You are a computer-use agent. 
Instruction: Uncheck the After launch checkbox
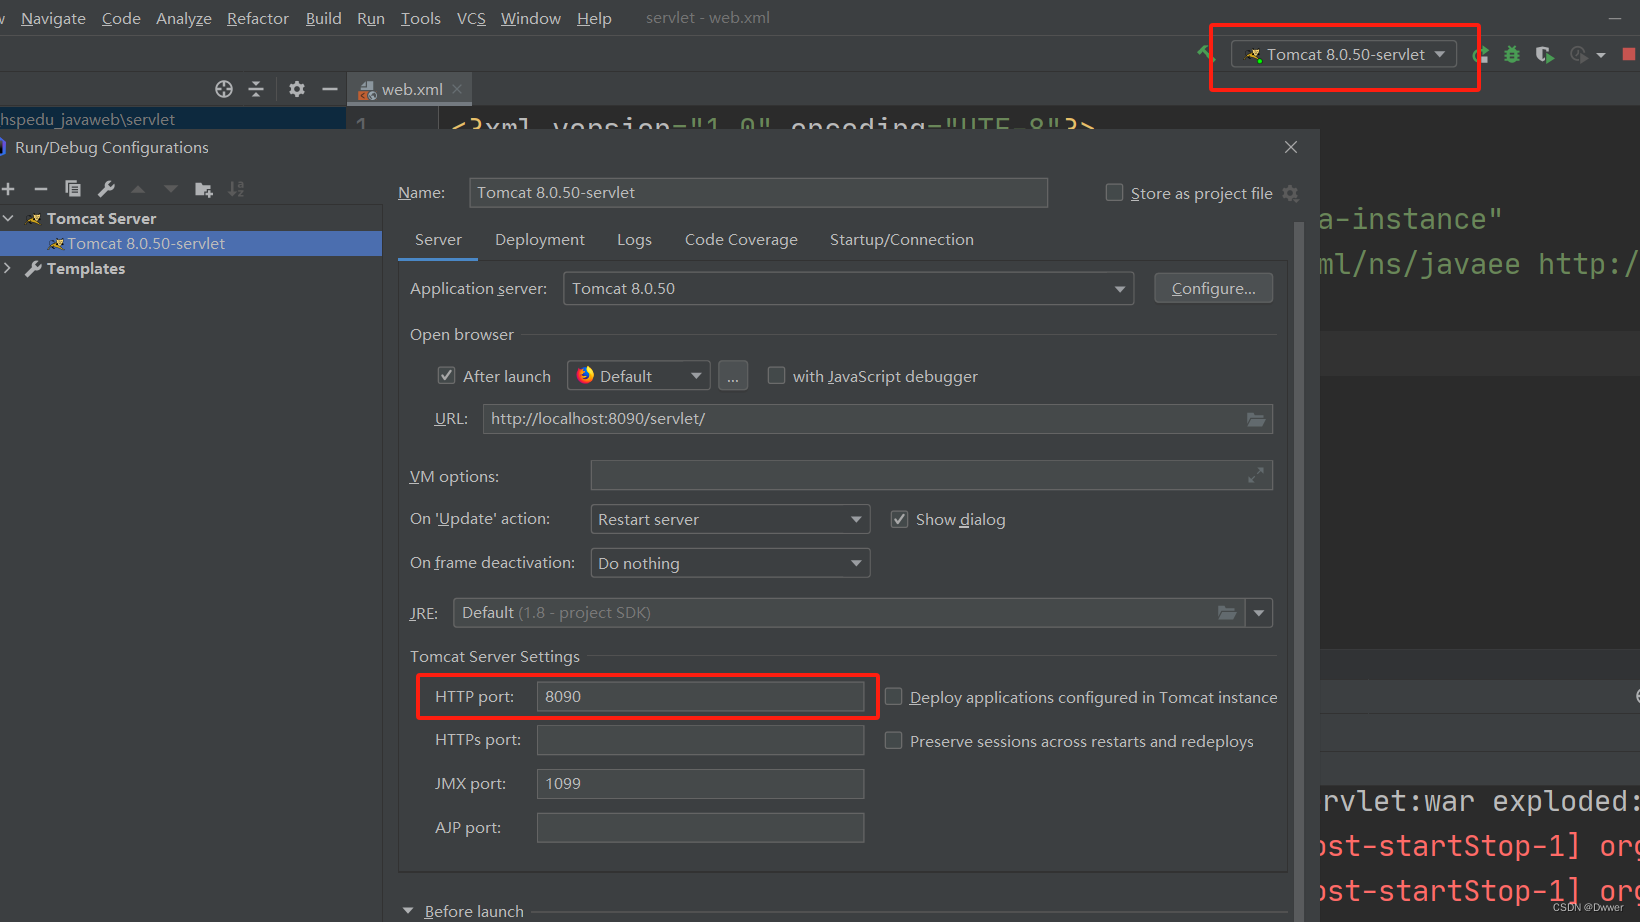447,375
